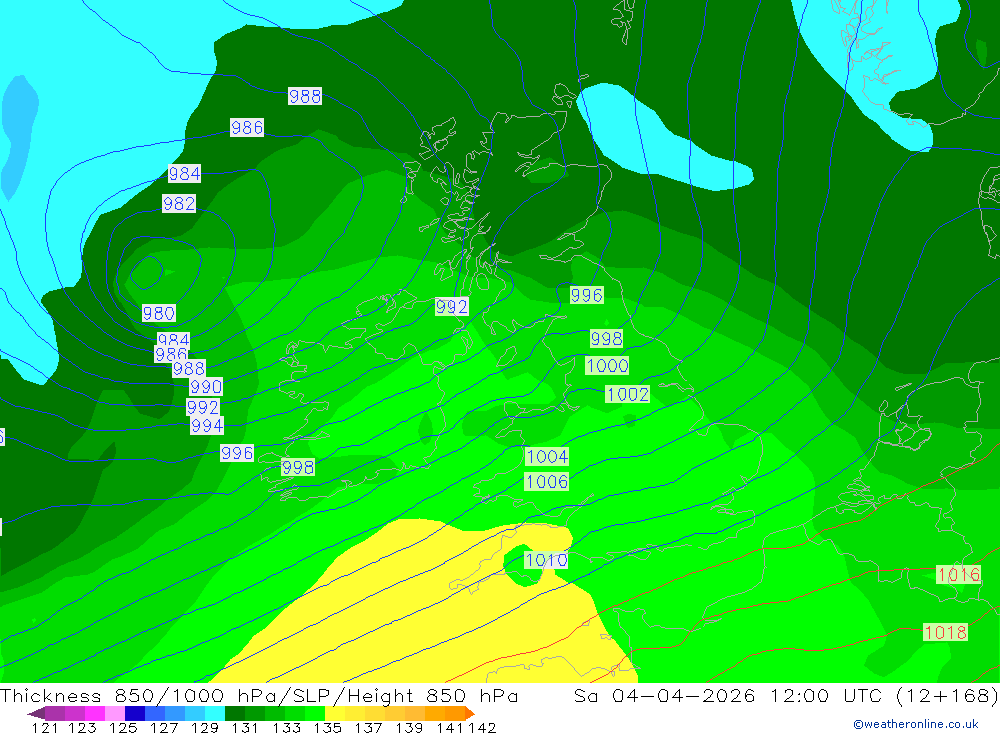Click the 1002 isobar label
Viewport: 1000px width, 733px height.
coord(628,394)
